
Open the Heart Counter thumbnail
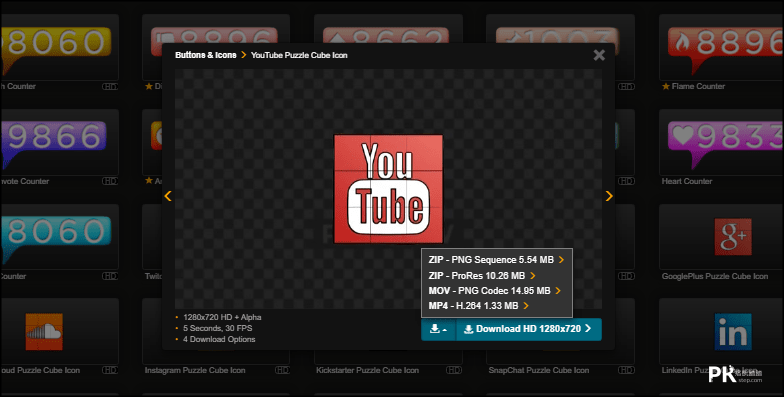(722, 142)
